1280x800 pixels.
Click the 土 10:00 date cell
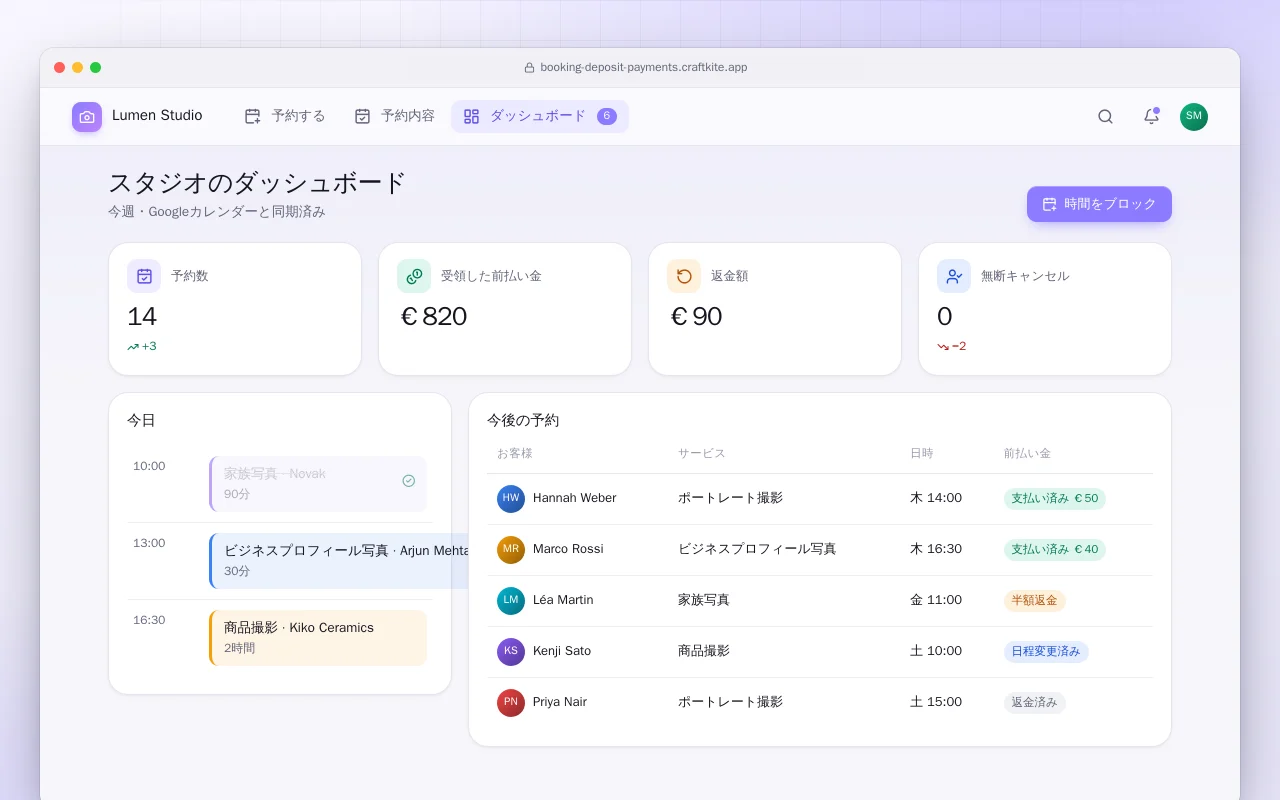[x=936, y=651]
